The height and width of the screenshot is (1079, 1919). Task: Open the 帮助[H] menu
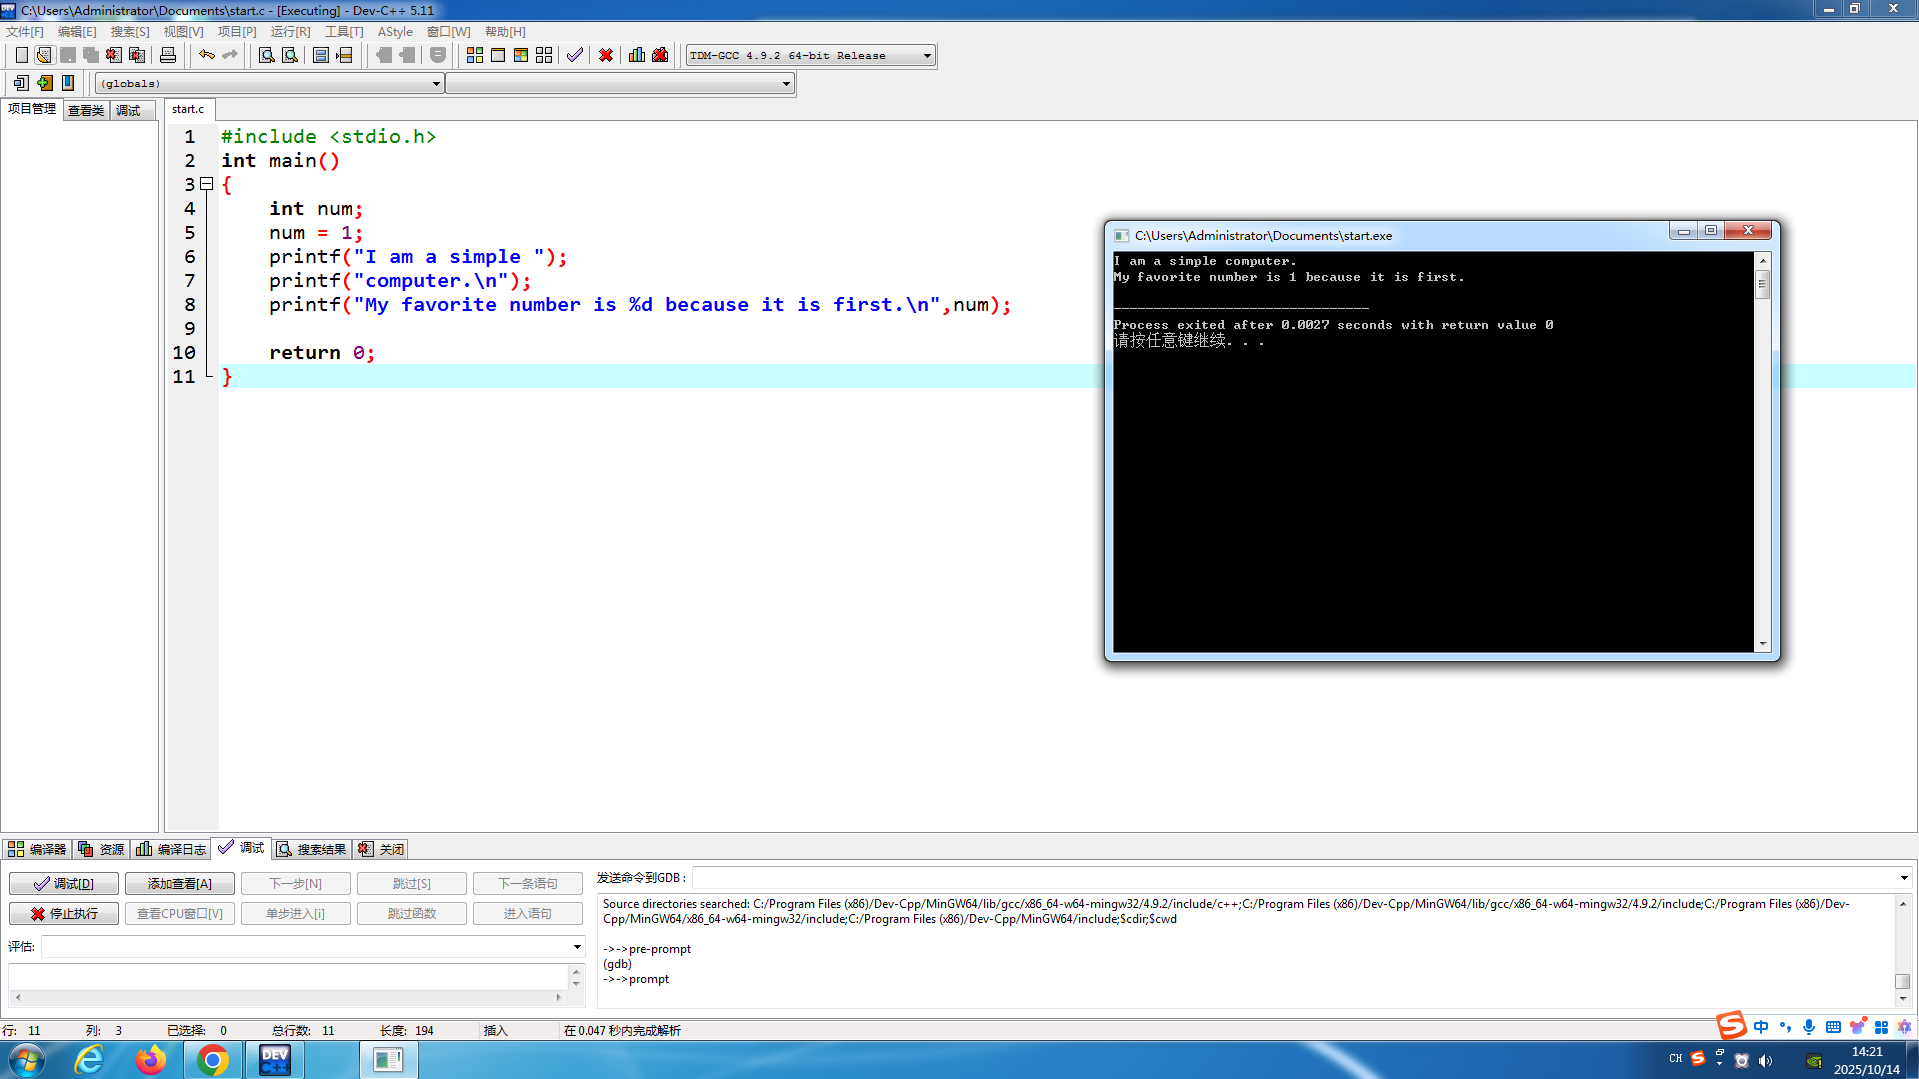[x=505, y=32]
